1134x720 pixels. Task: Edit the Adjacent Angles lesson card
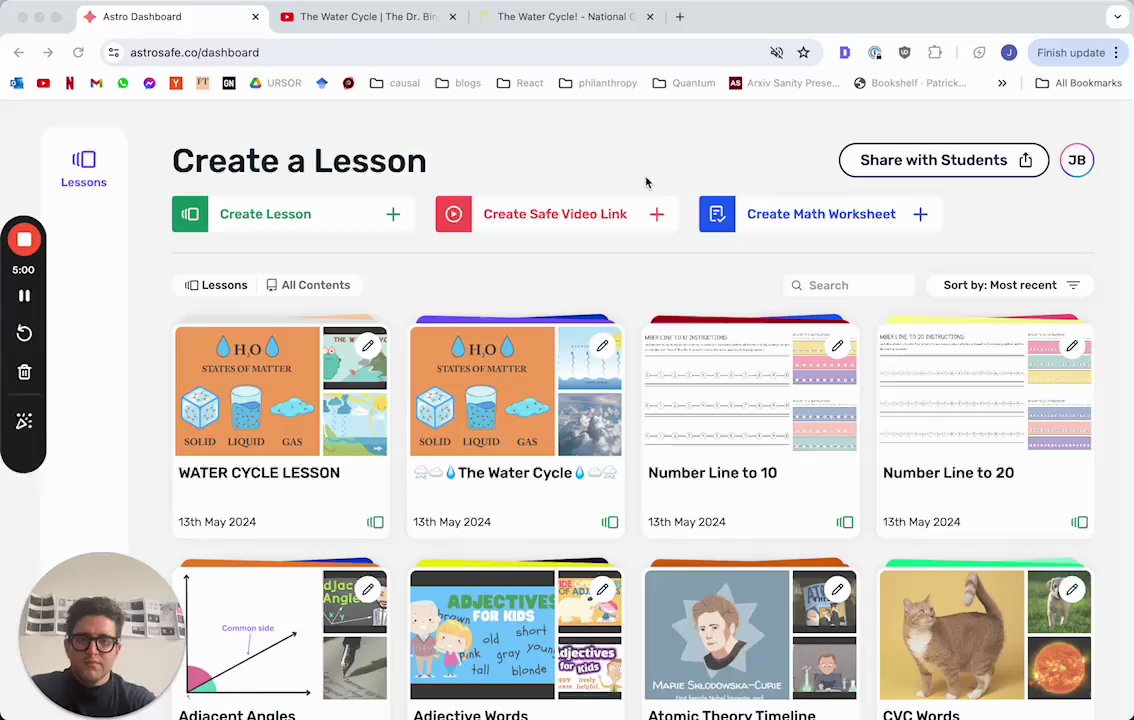coord(368,589)
